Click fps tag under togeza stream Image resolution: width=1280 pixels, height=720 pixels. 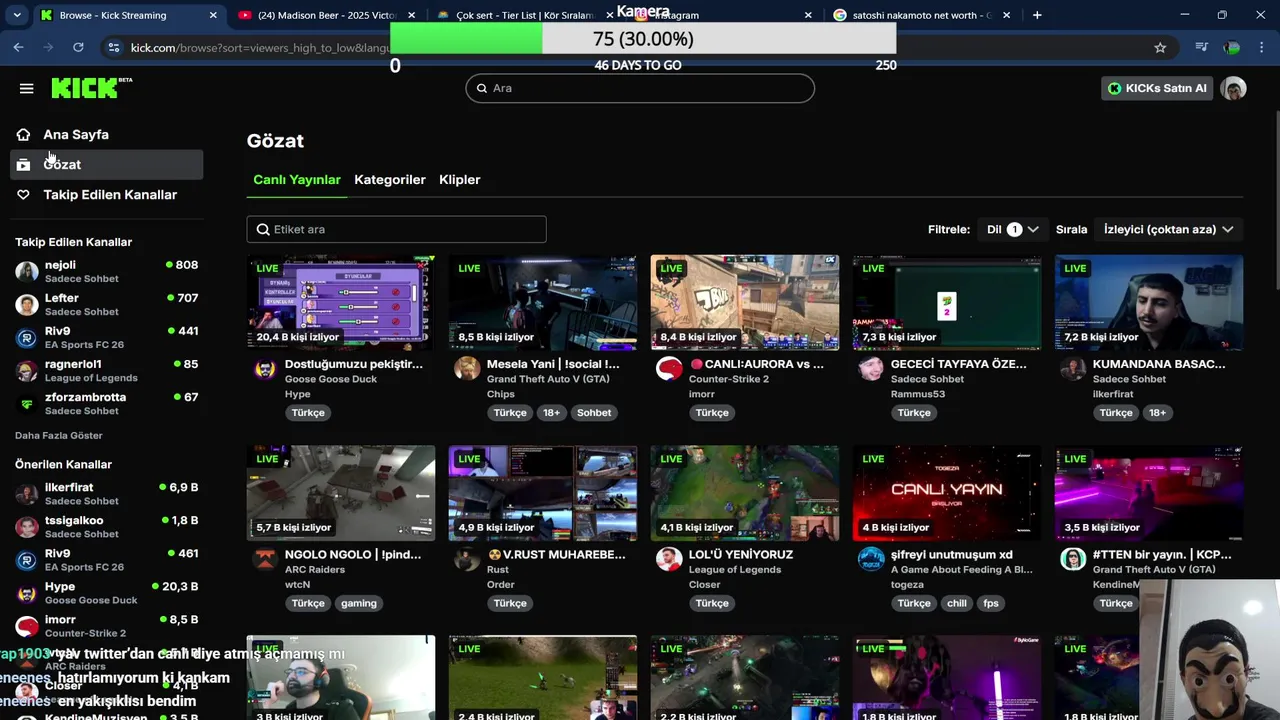point(991,603)
